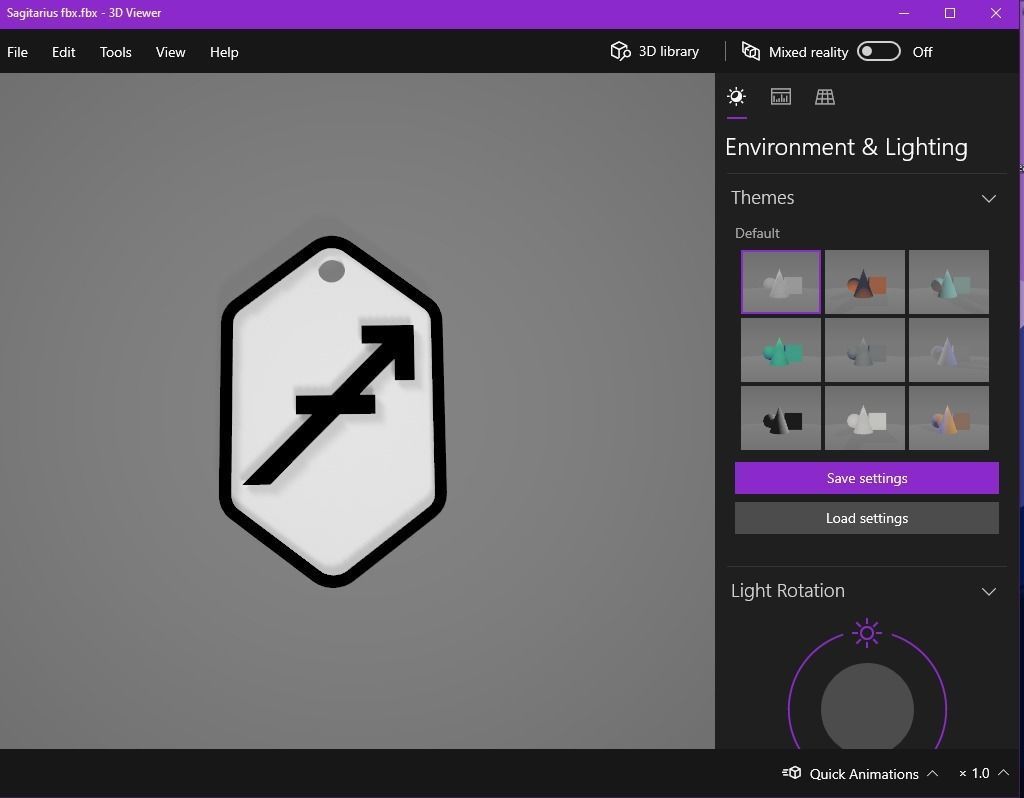The image size is (1024, 798).
Task: Select the white shapes theme in bottom row
Action: tap(865, 418)
